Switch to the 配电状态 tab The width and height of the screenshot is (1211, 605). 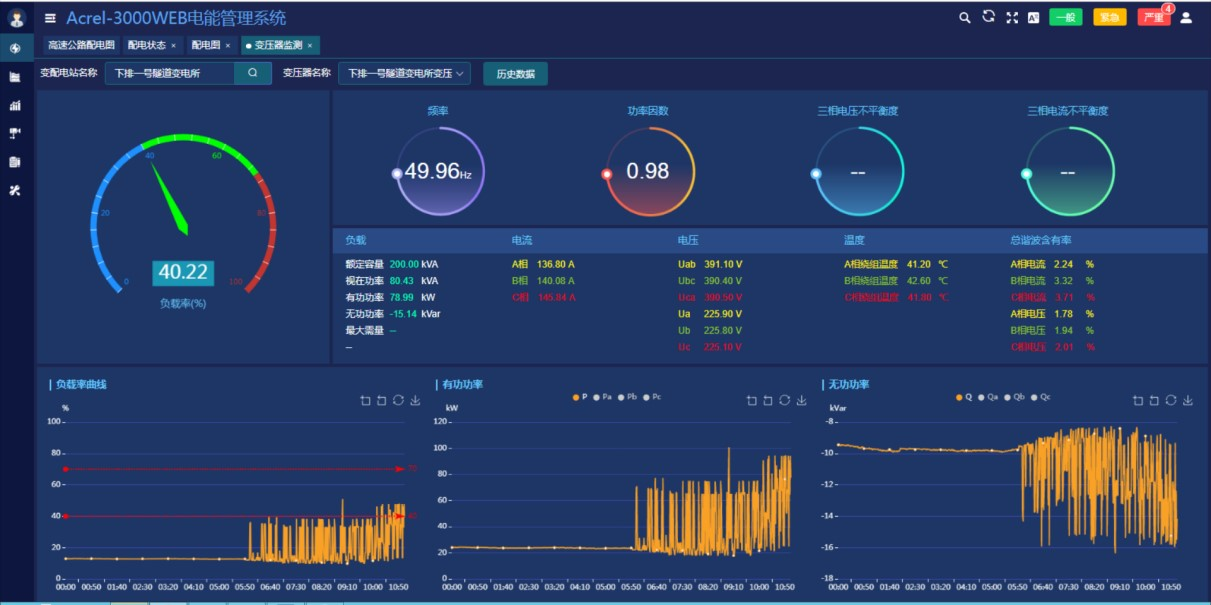point(147,45)
